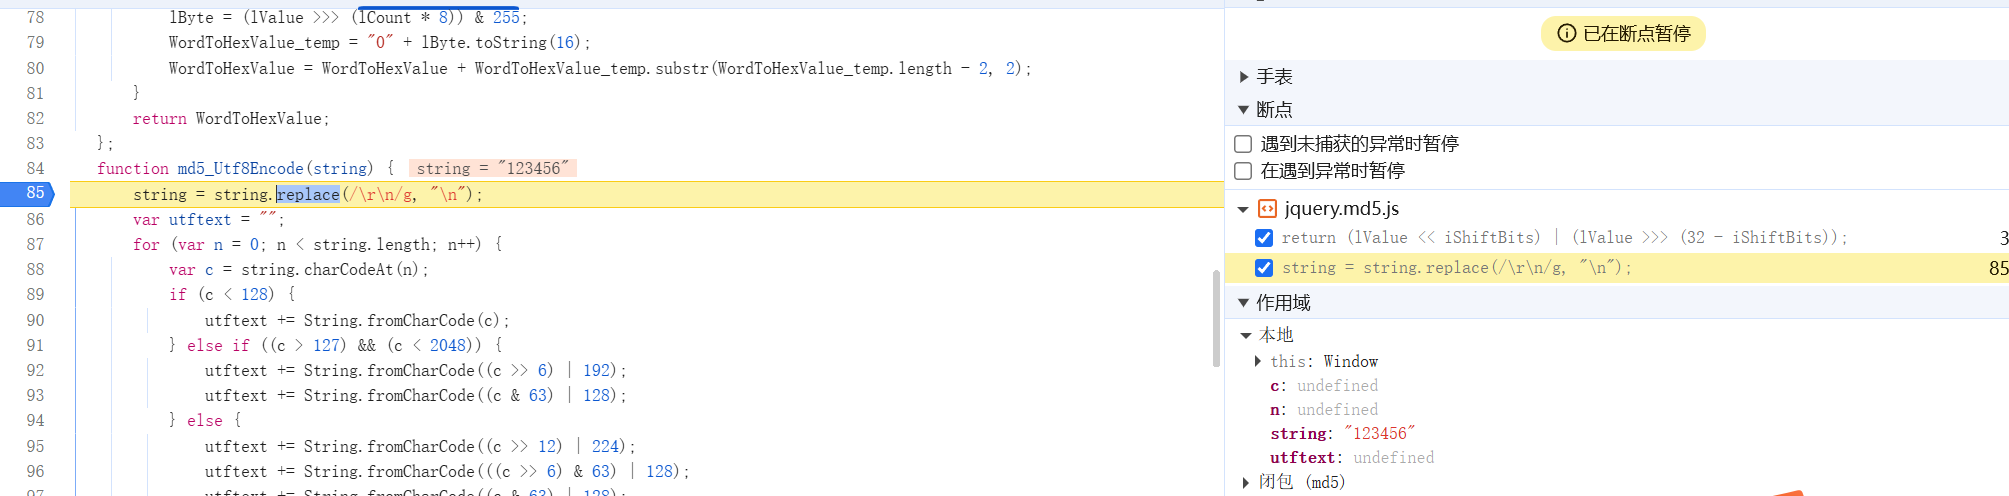Click the jquery.md5.js file icon
The height and width of the screenshot is (496, 2009).
point(1267,208)
